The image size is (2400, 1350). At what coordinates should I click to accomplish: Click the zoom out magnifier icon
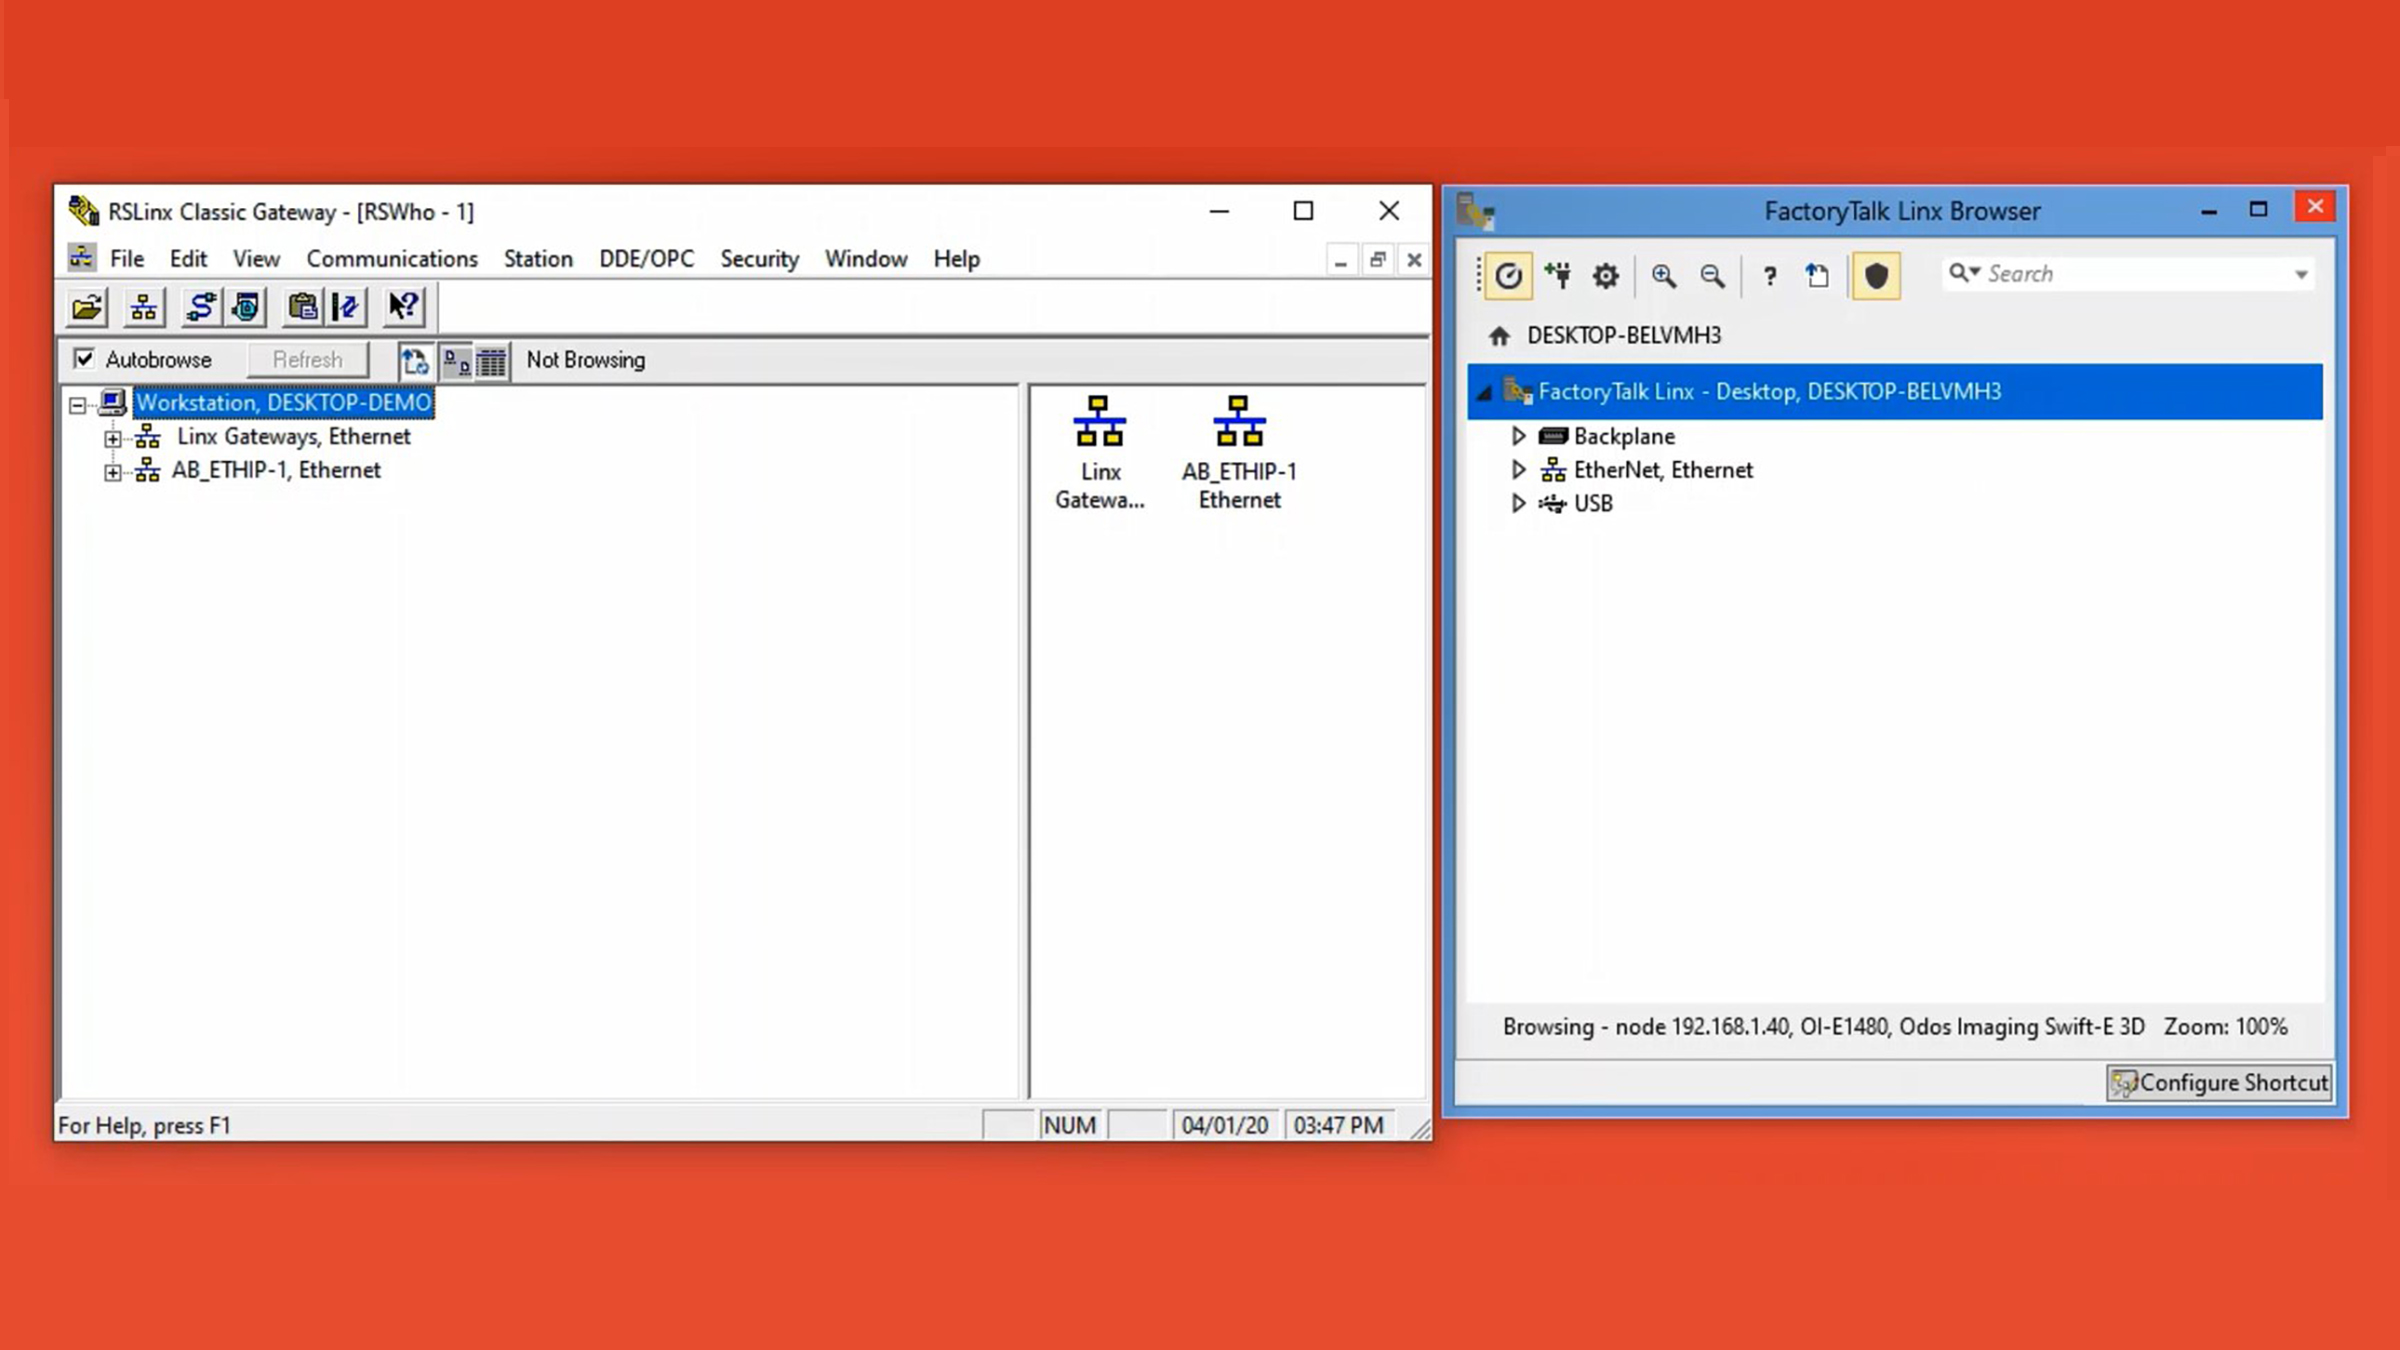1712,275
